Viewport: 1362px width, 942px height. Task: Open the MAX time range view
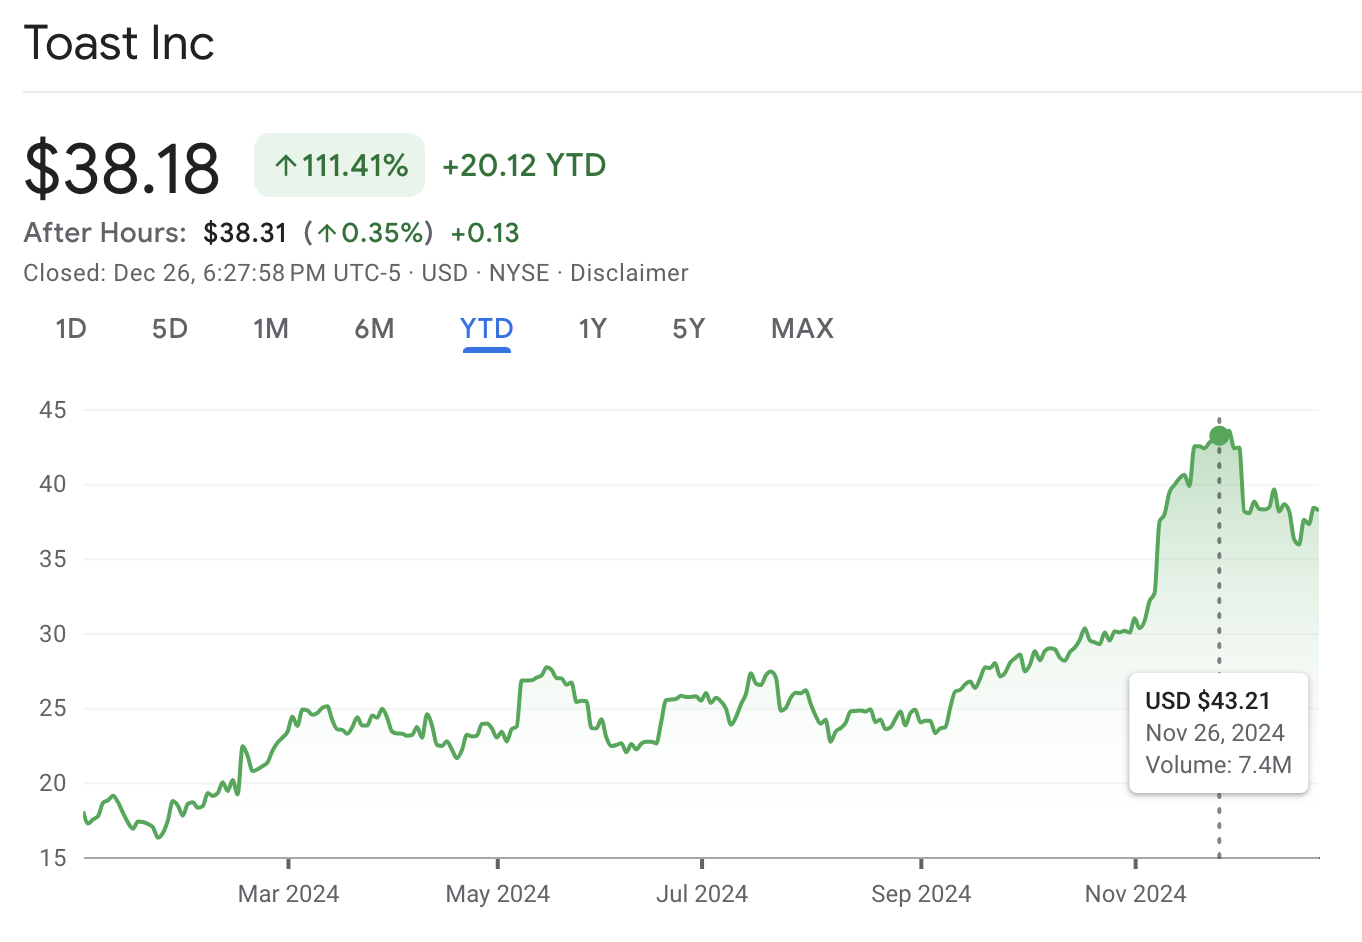pos(801,328)
